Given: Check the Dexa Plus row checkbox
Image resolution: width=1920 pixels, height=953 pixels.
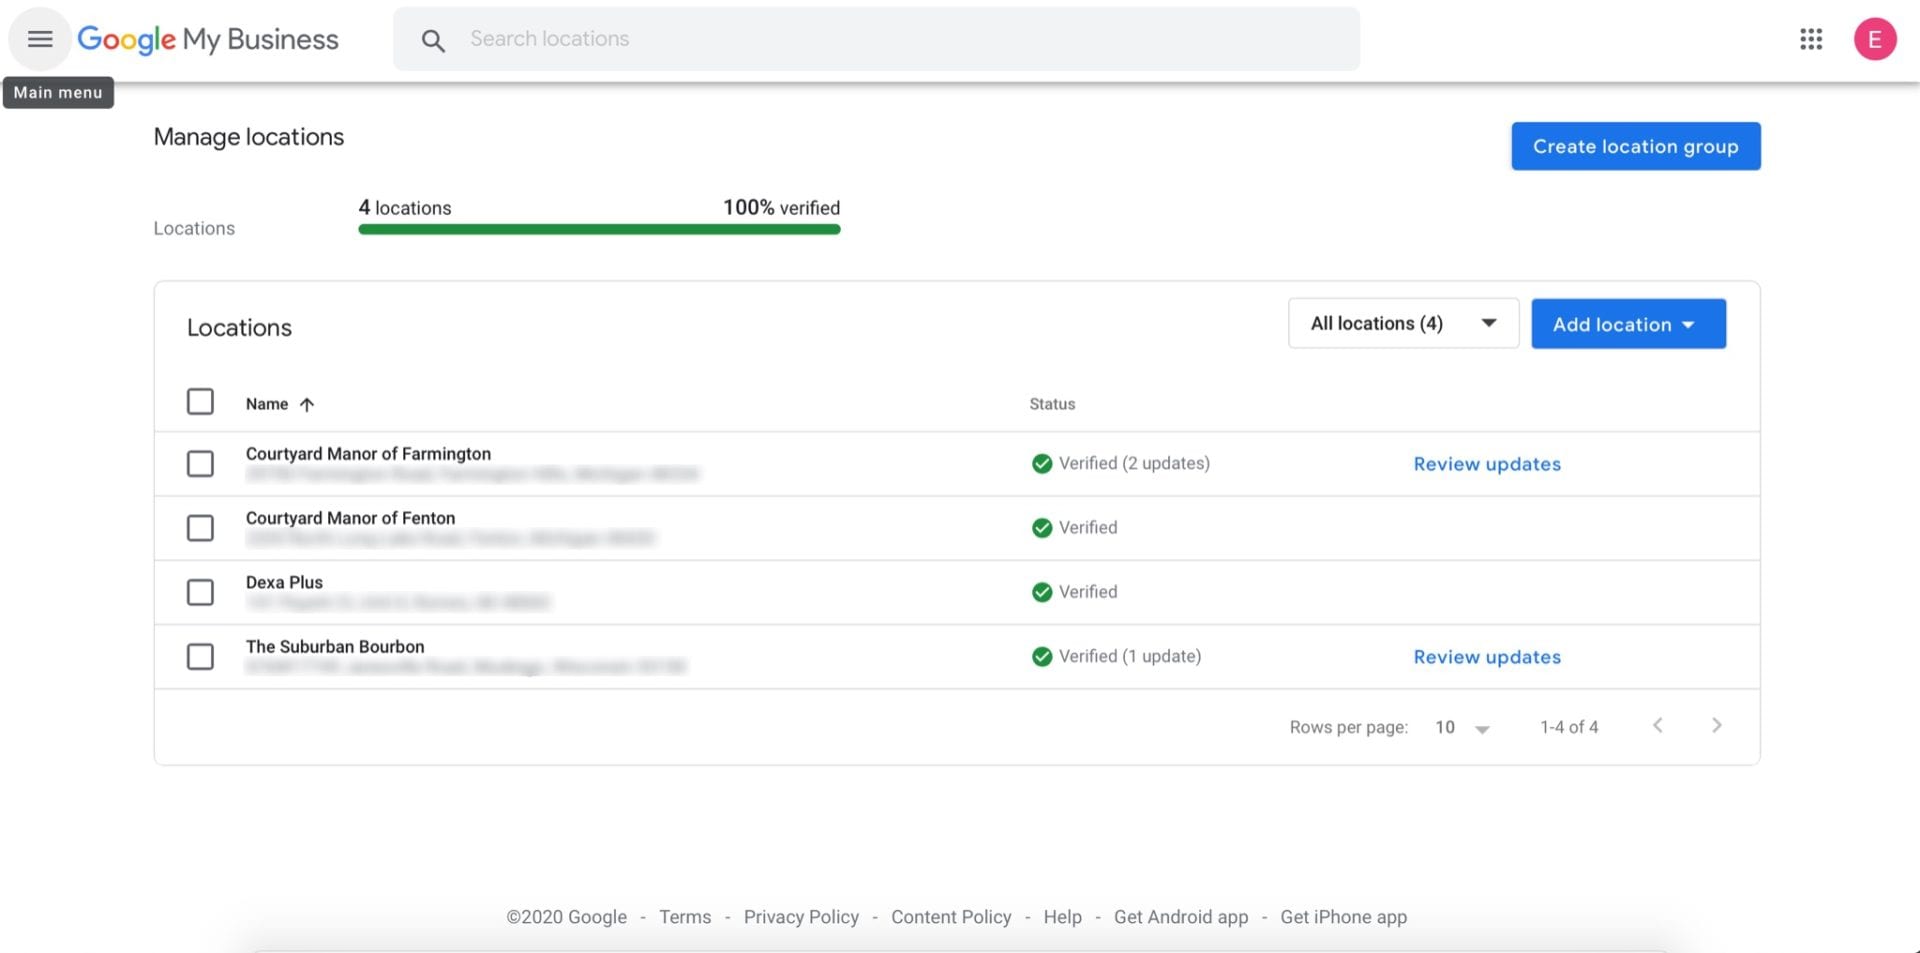Looking at the screenshot, I should (x=200, y=592).
